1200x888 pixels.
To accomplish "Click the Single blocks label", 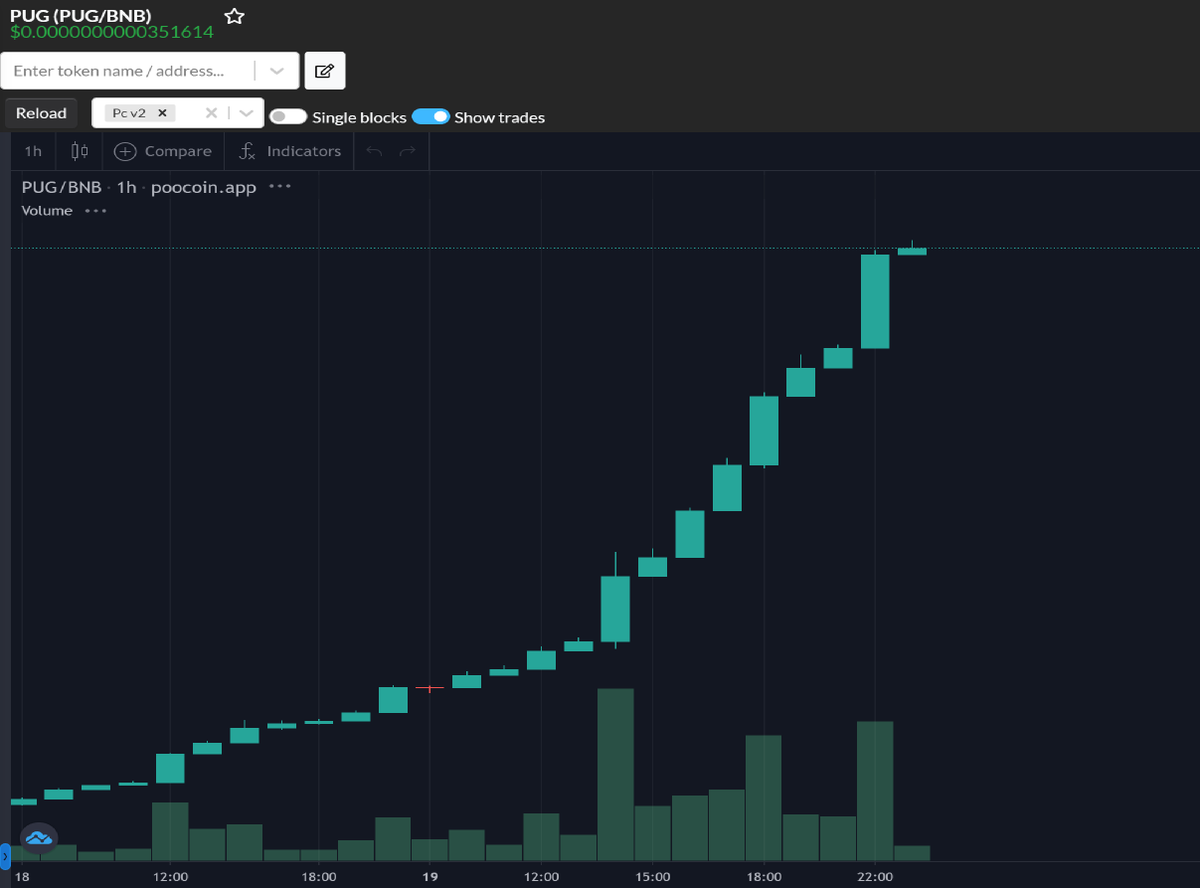I will point(359,118).
